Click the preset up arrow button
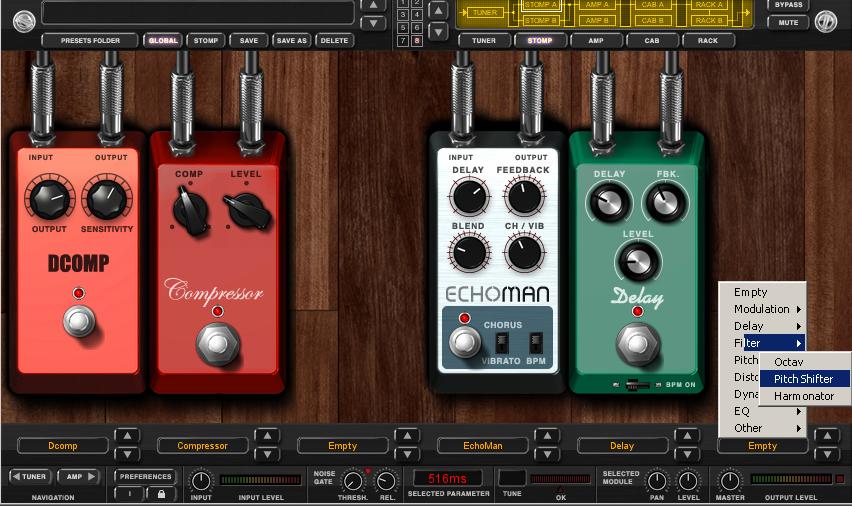The height and width of the screenshot is (506, 852). pos(373,6)
